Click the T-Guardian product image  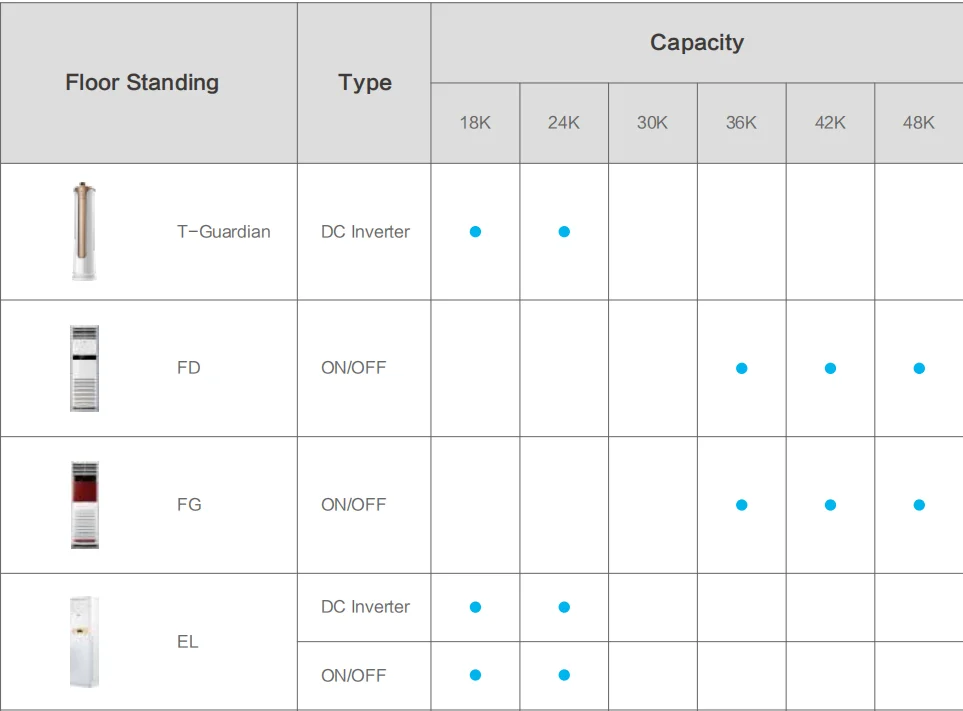point(85,231)
